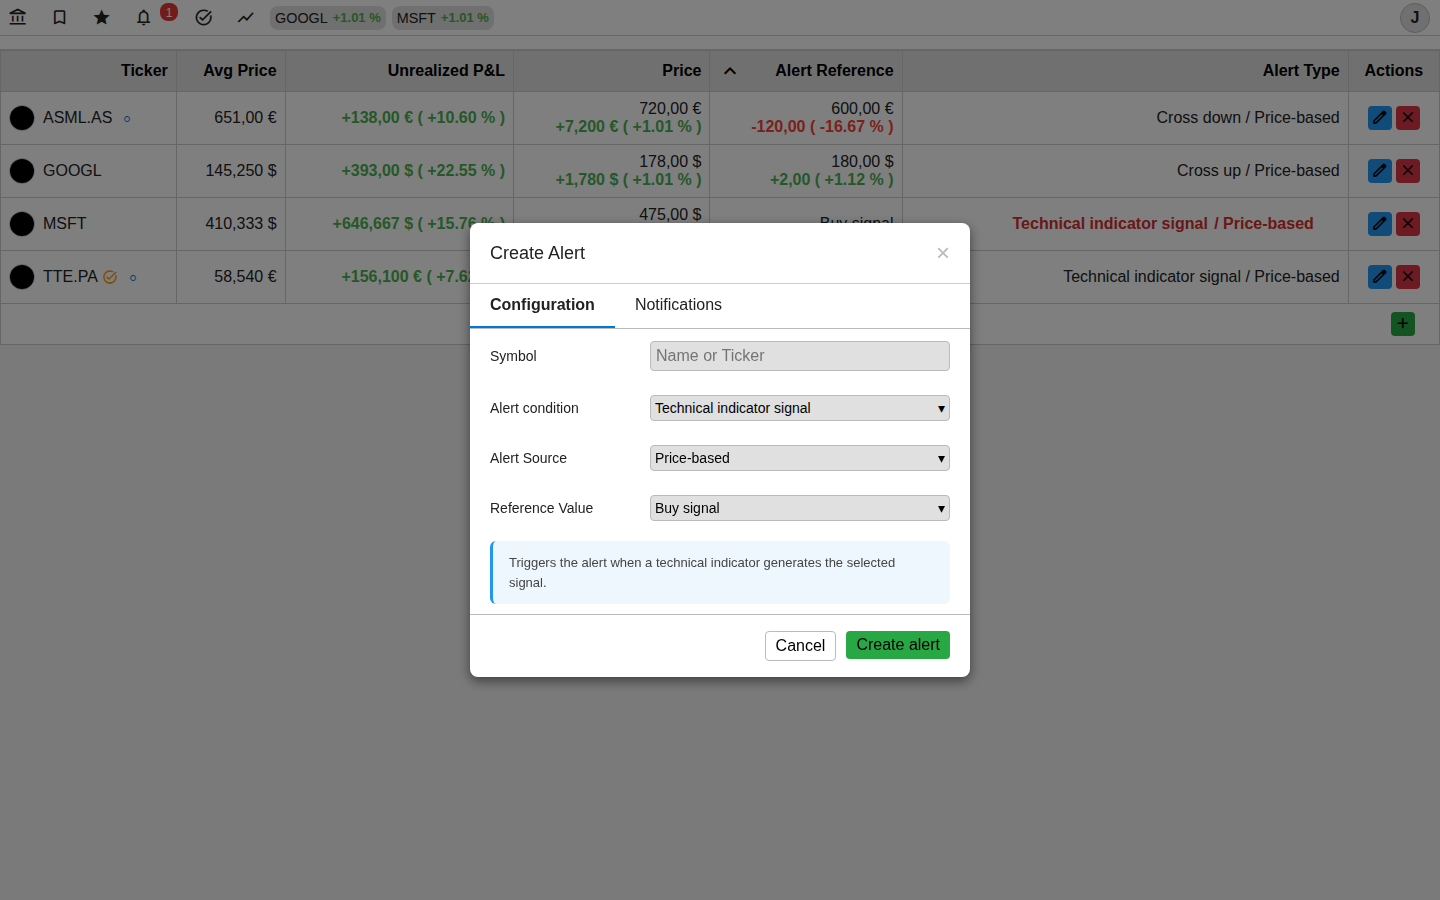The height and width of the screenshot is (900, 1440).
Task: Edit the TTE.PA alert
Action: coord(1380,277)
